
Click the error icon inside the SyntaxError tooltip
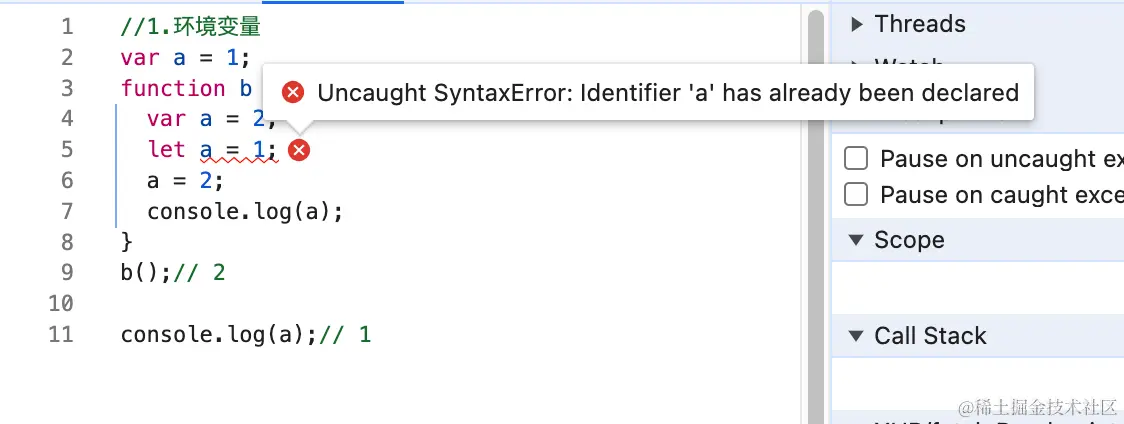coord(293,93)
